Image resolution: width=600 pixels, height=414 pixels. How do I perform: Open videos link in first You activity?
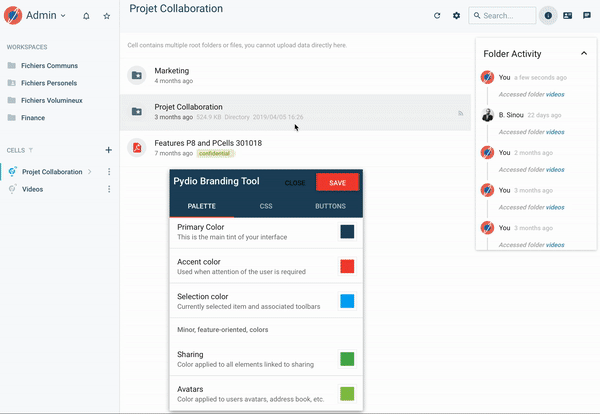tap(555, 95)
